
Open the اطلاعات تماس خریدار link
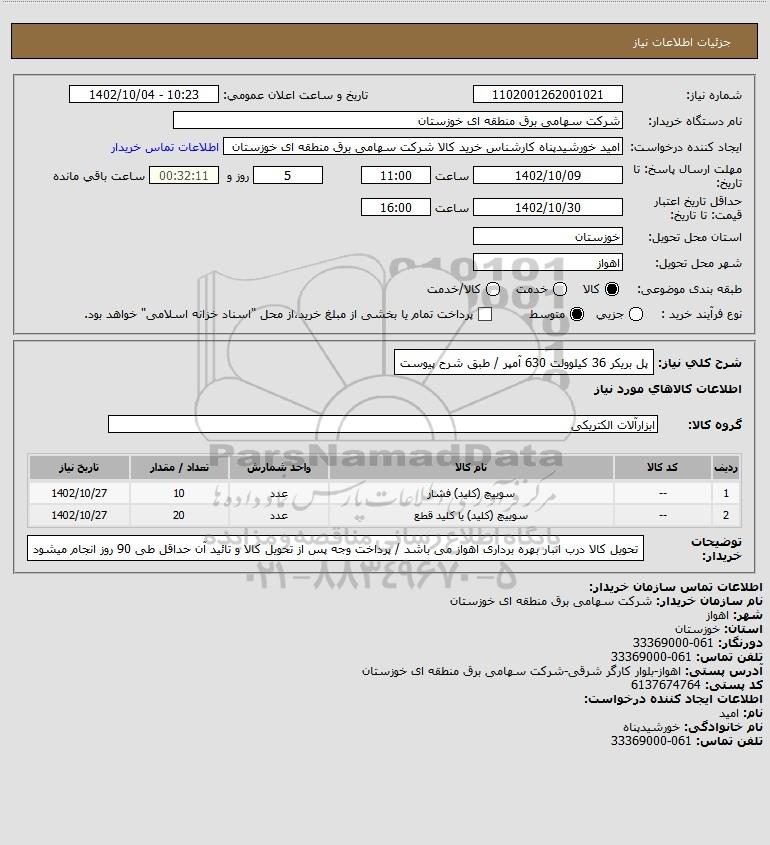coord(165,147)
